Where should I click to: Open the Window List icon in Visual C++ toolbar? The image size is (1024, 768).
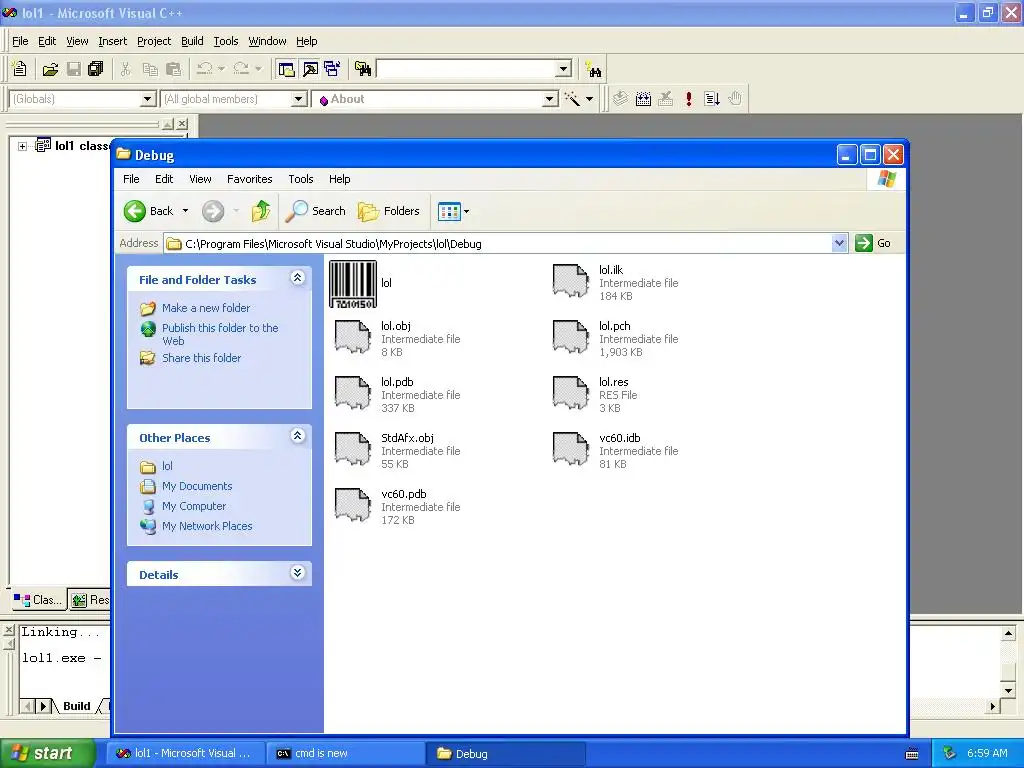point(332,69)
